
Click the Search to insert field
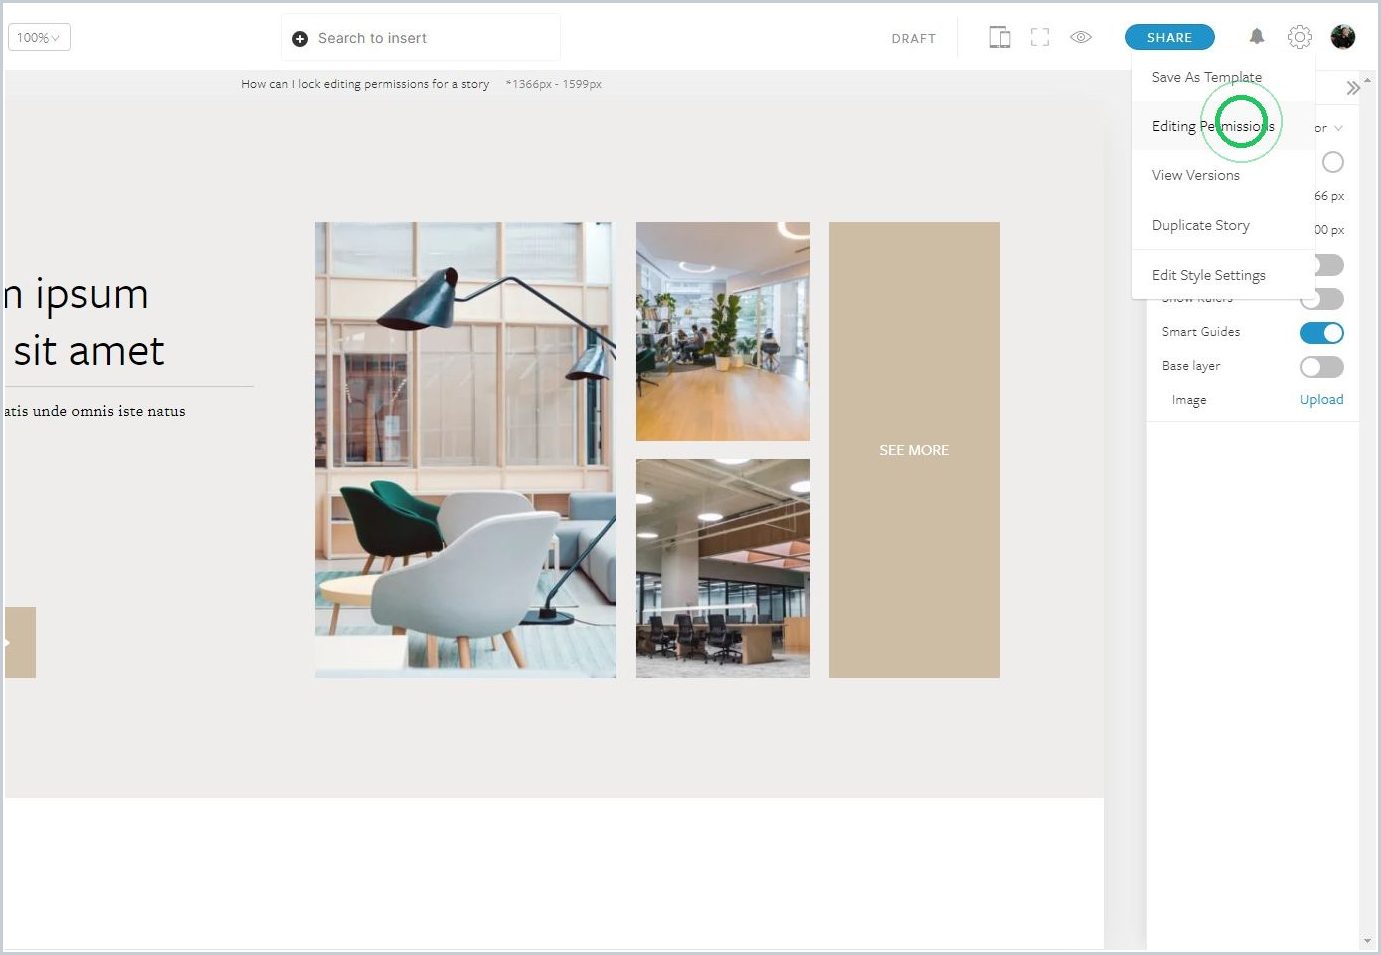(x=421, y=38)
